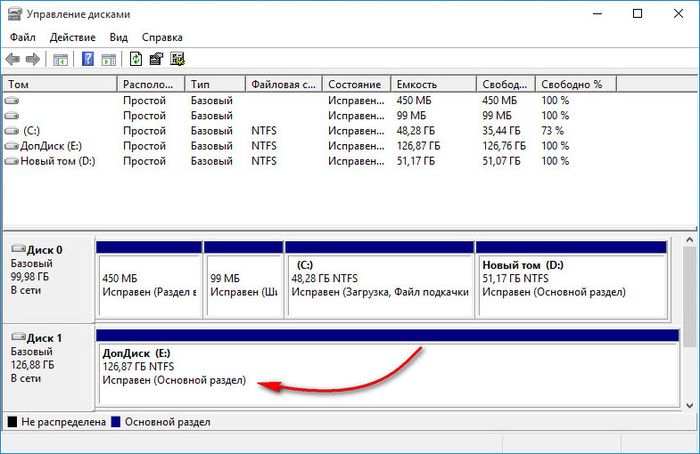Click the disk pane vertical scrollbar thumb
This screenshot has height=454, width=700.
690,296
